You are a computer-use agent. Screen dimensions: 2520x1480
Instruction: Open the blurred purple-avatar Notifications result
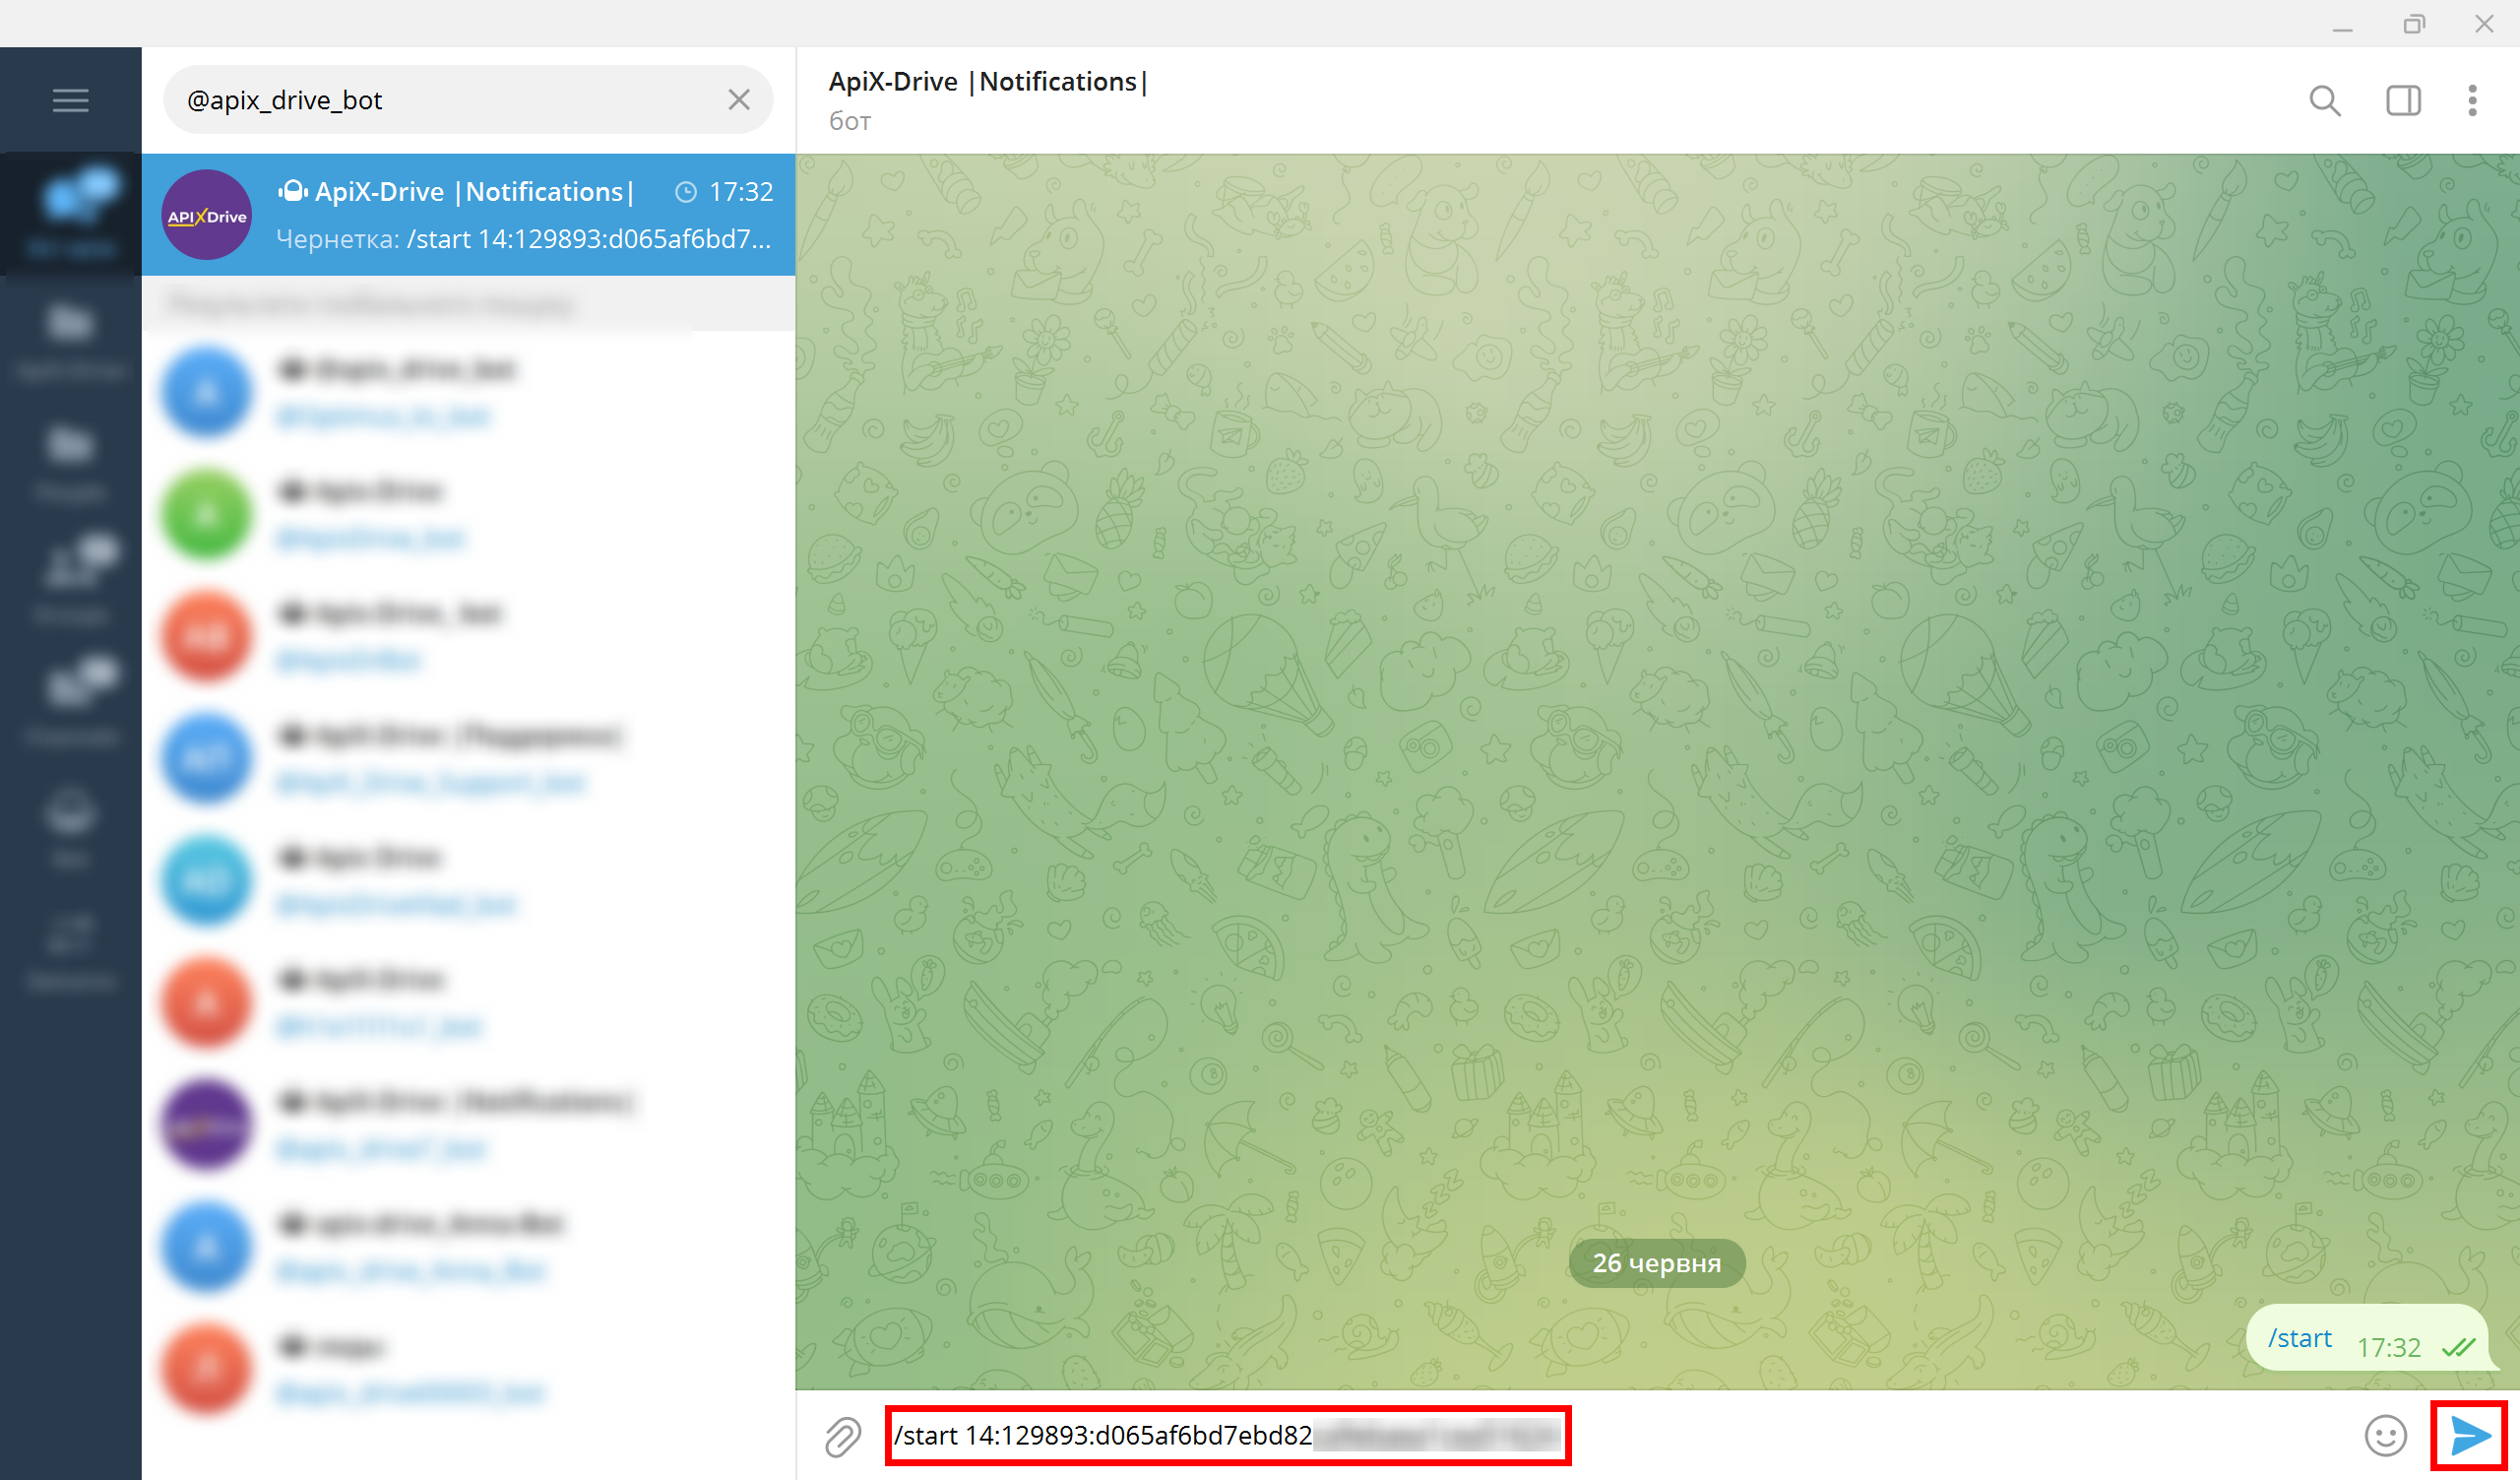tap(468, 1124)
